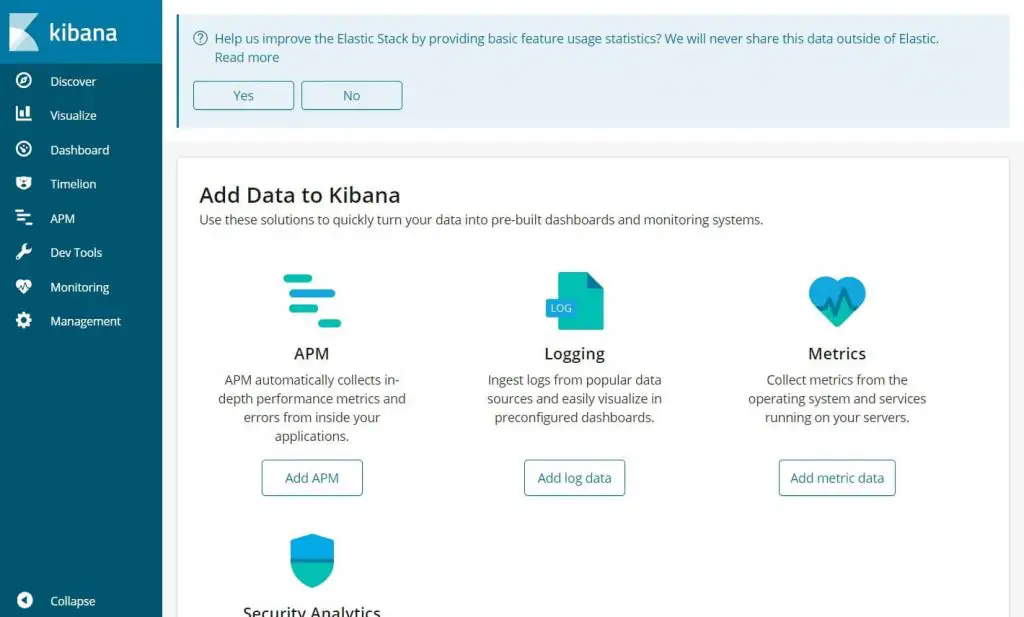Click the Management gear icon
The width and height of the screenshot is (1024, 617).
point(24,320)
